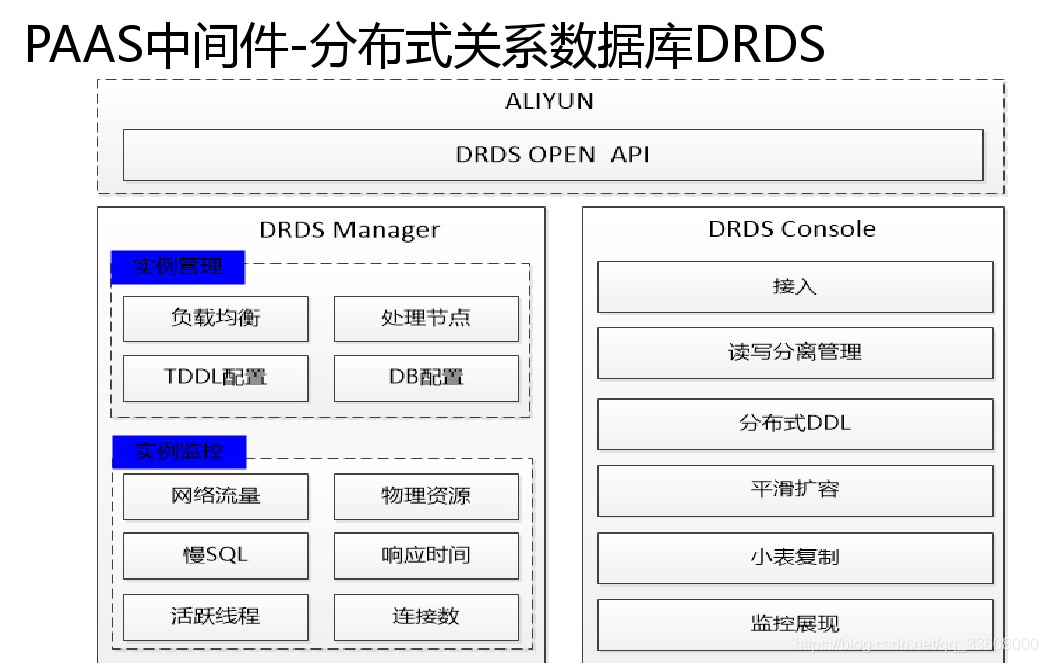Click the blue 实例监控 label
The width and height of the screenshot is (1048, 663).
(179, 452)
